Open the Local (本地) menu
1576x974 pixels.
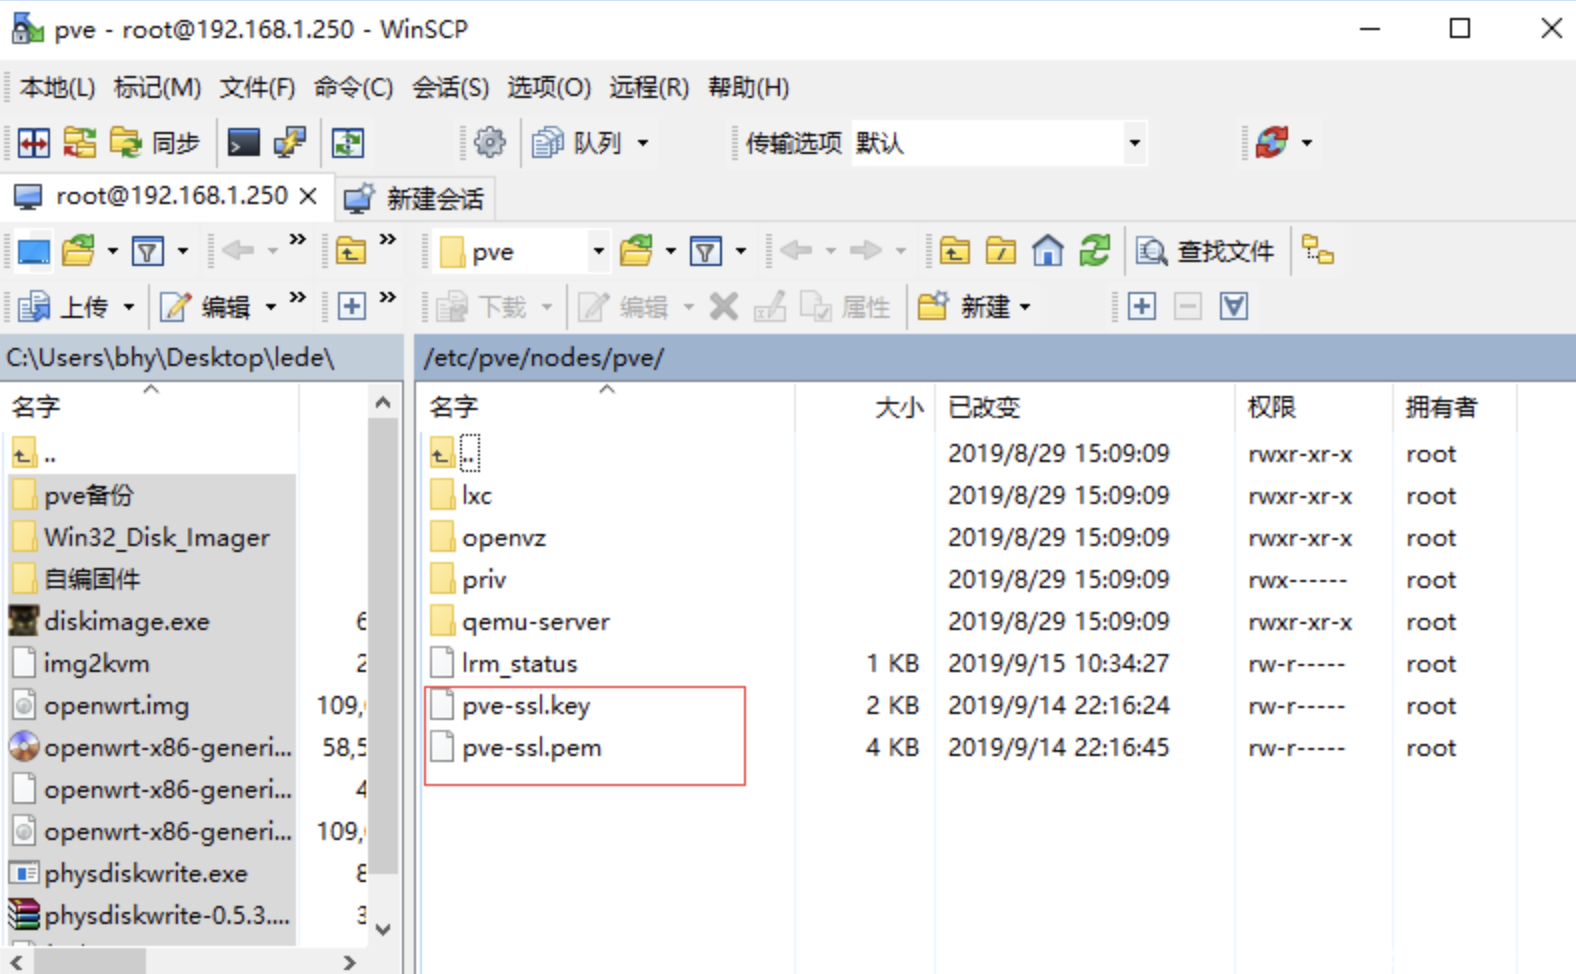[x=57, y=88]
